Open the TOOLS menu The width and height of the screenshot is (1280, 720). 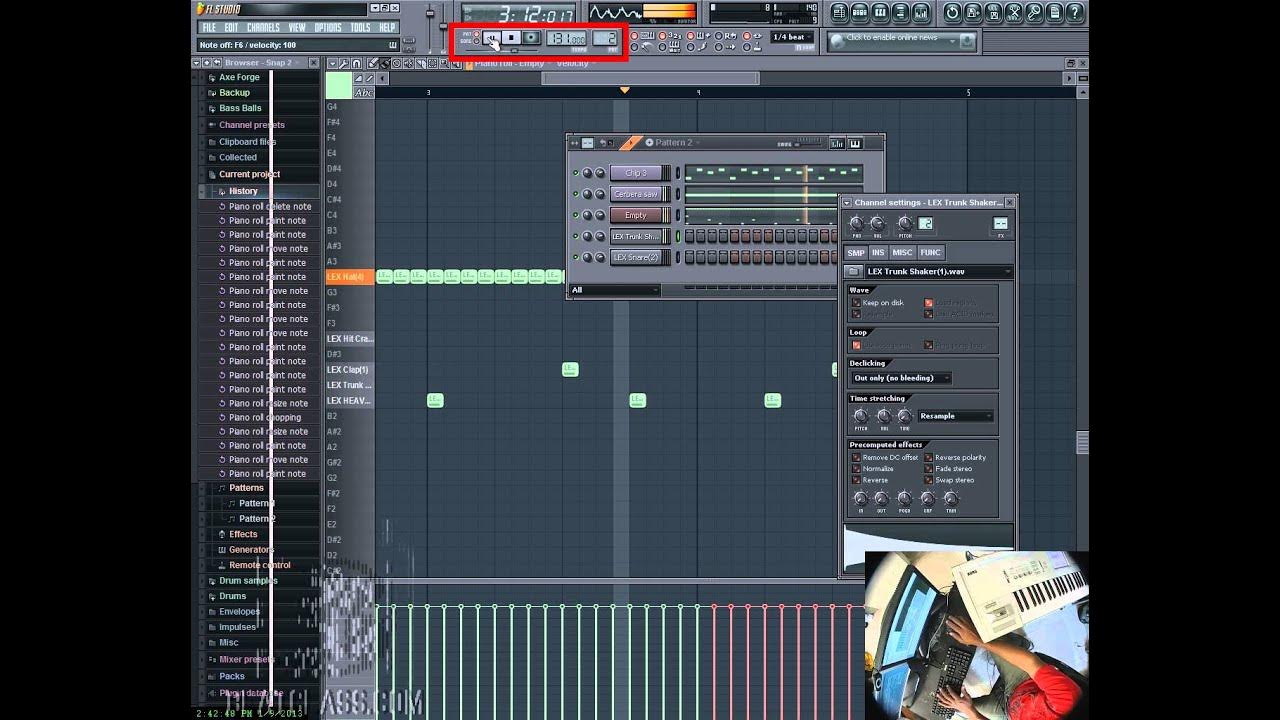[x=360, y=27]
